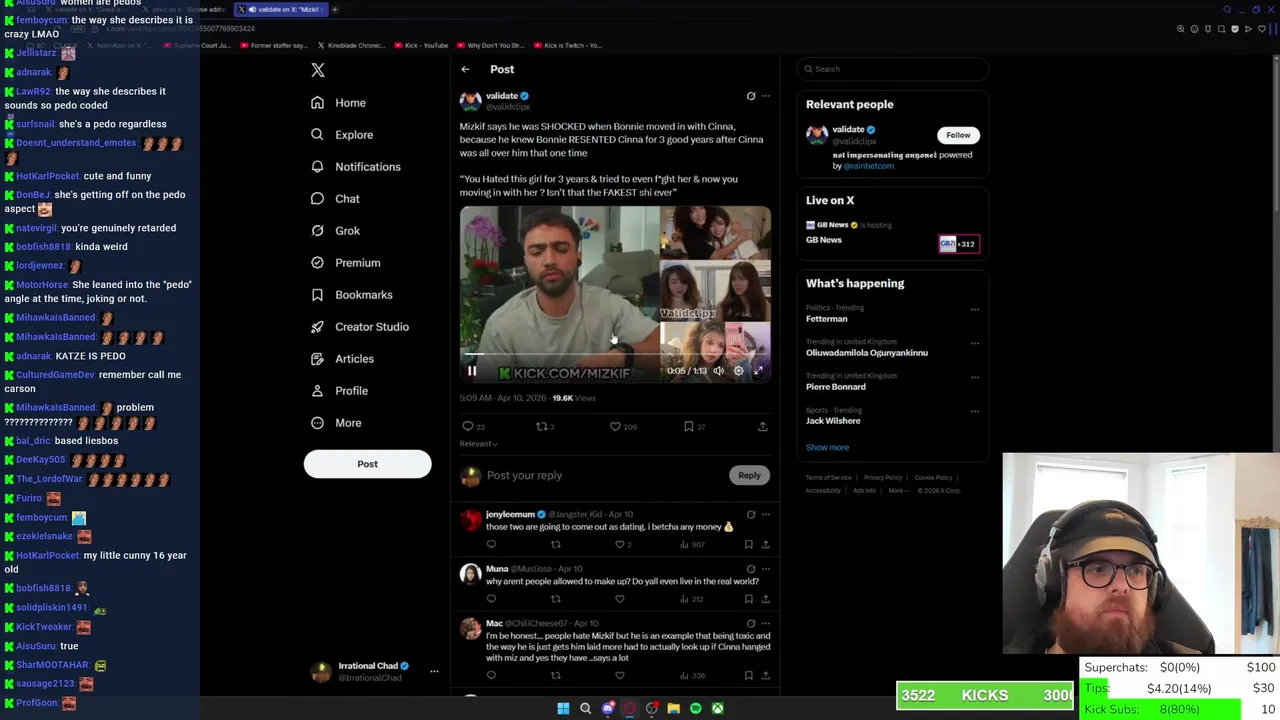Like Muna's reply
The width and height of the screenshot is (1280, 720).
(620, 599)
